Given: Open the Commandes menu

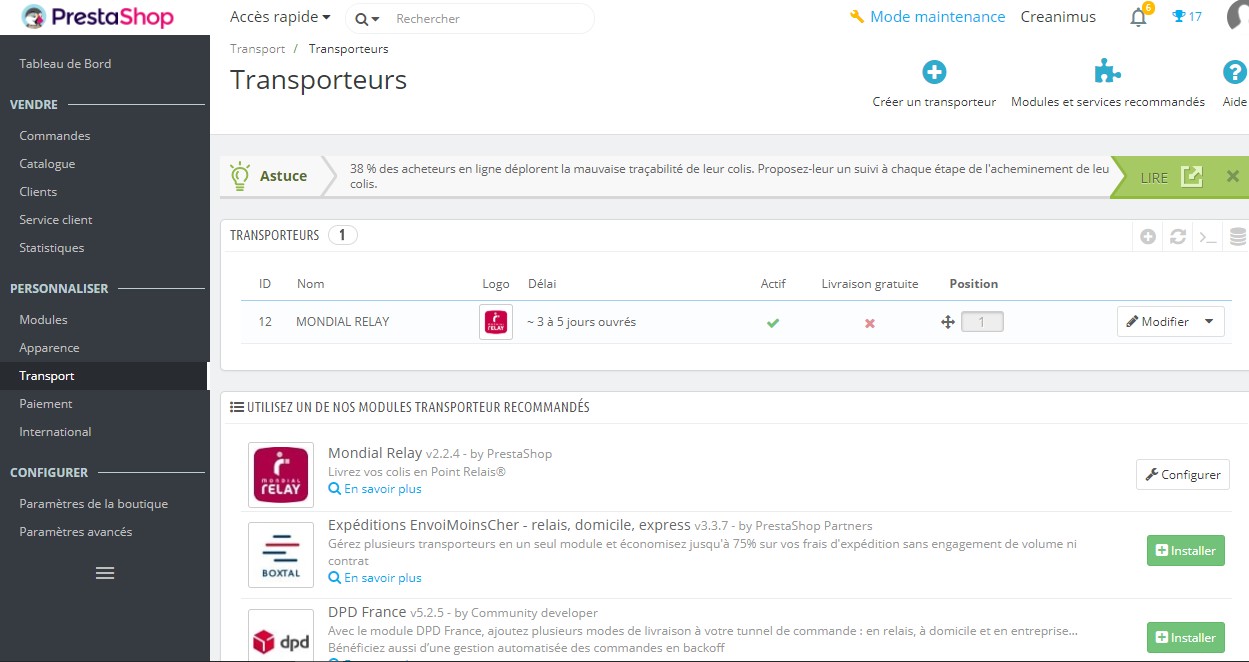Looking at the screenshot, I should click(x=55, y=135).
